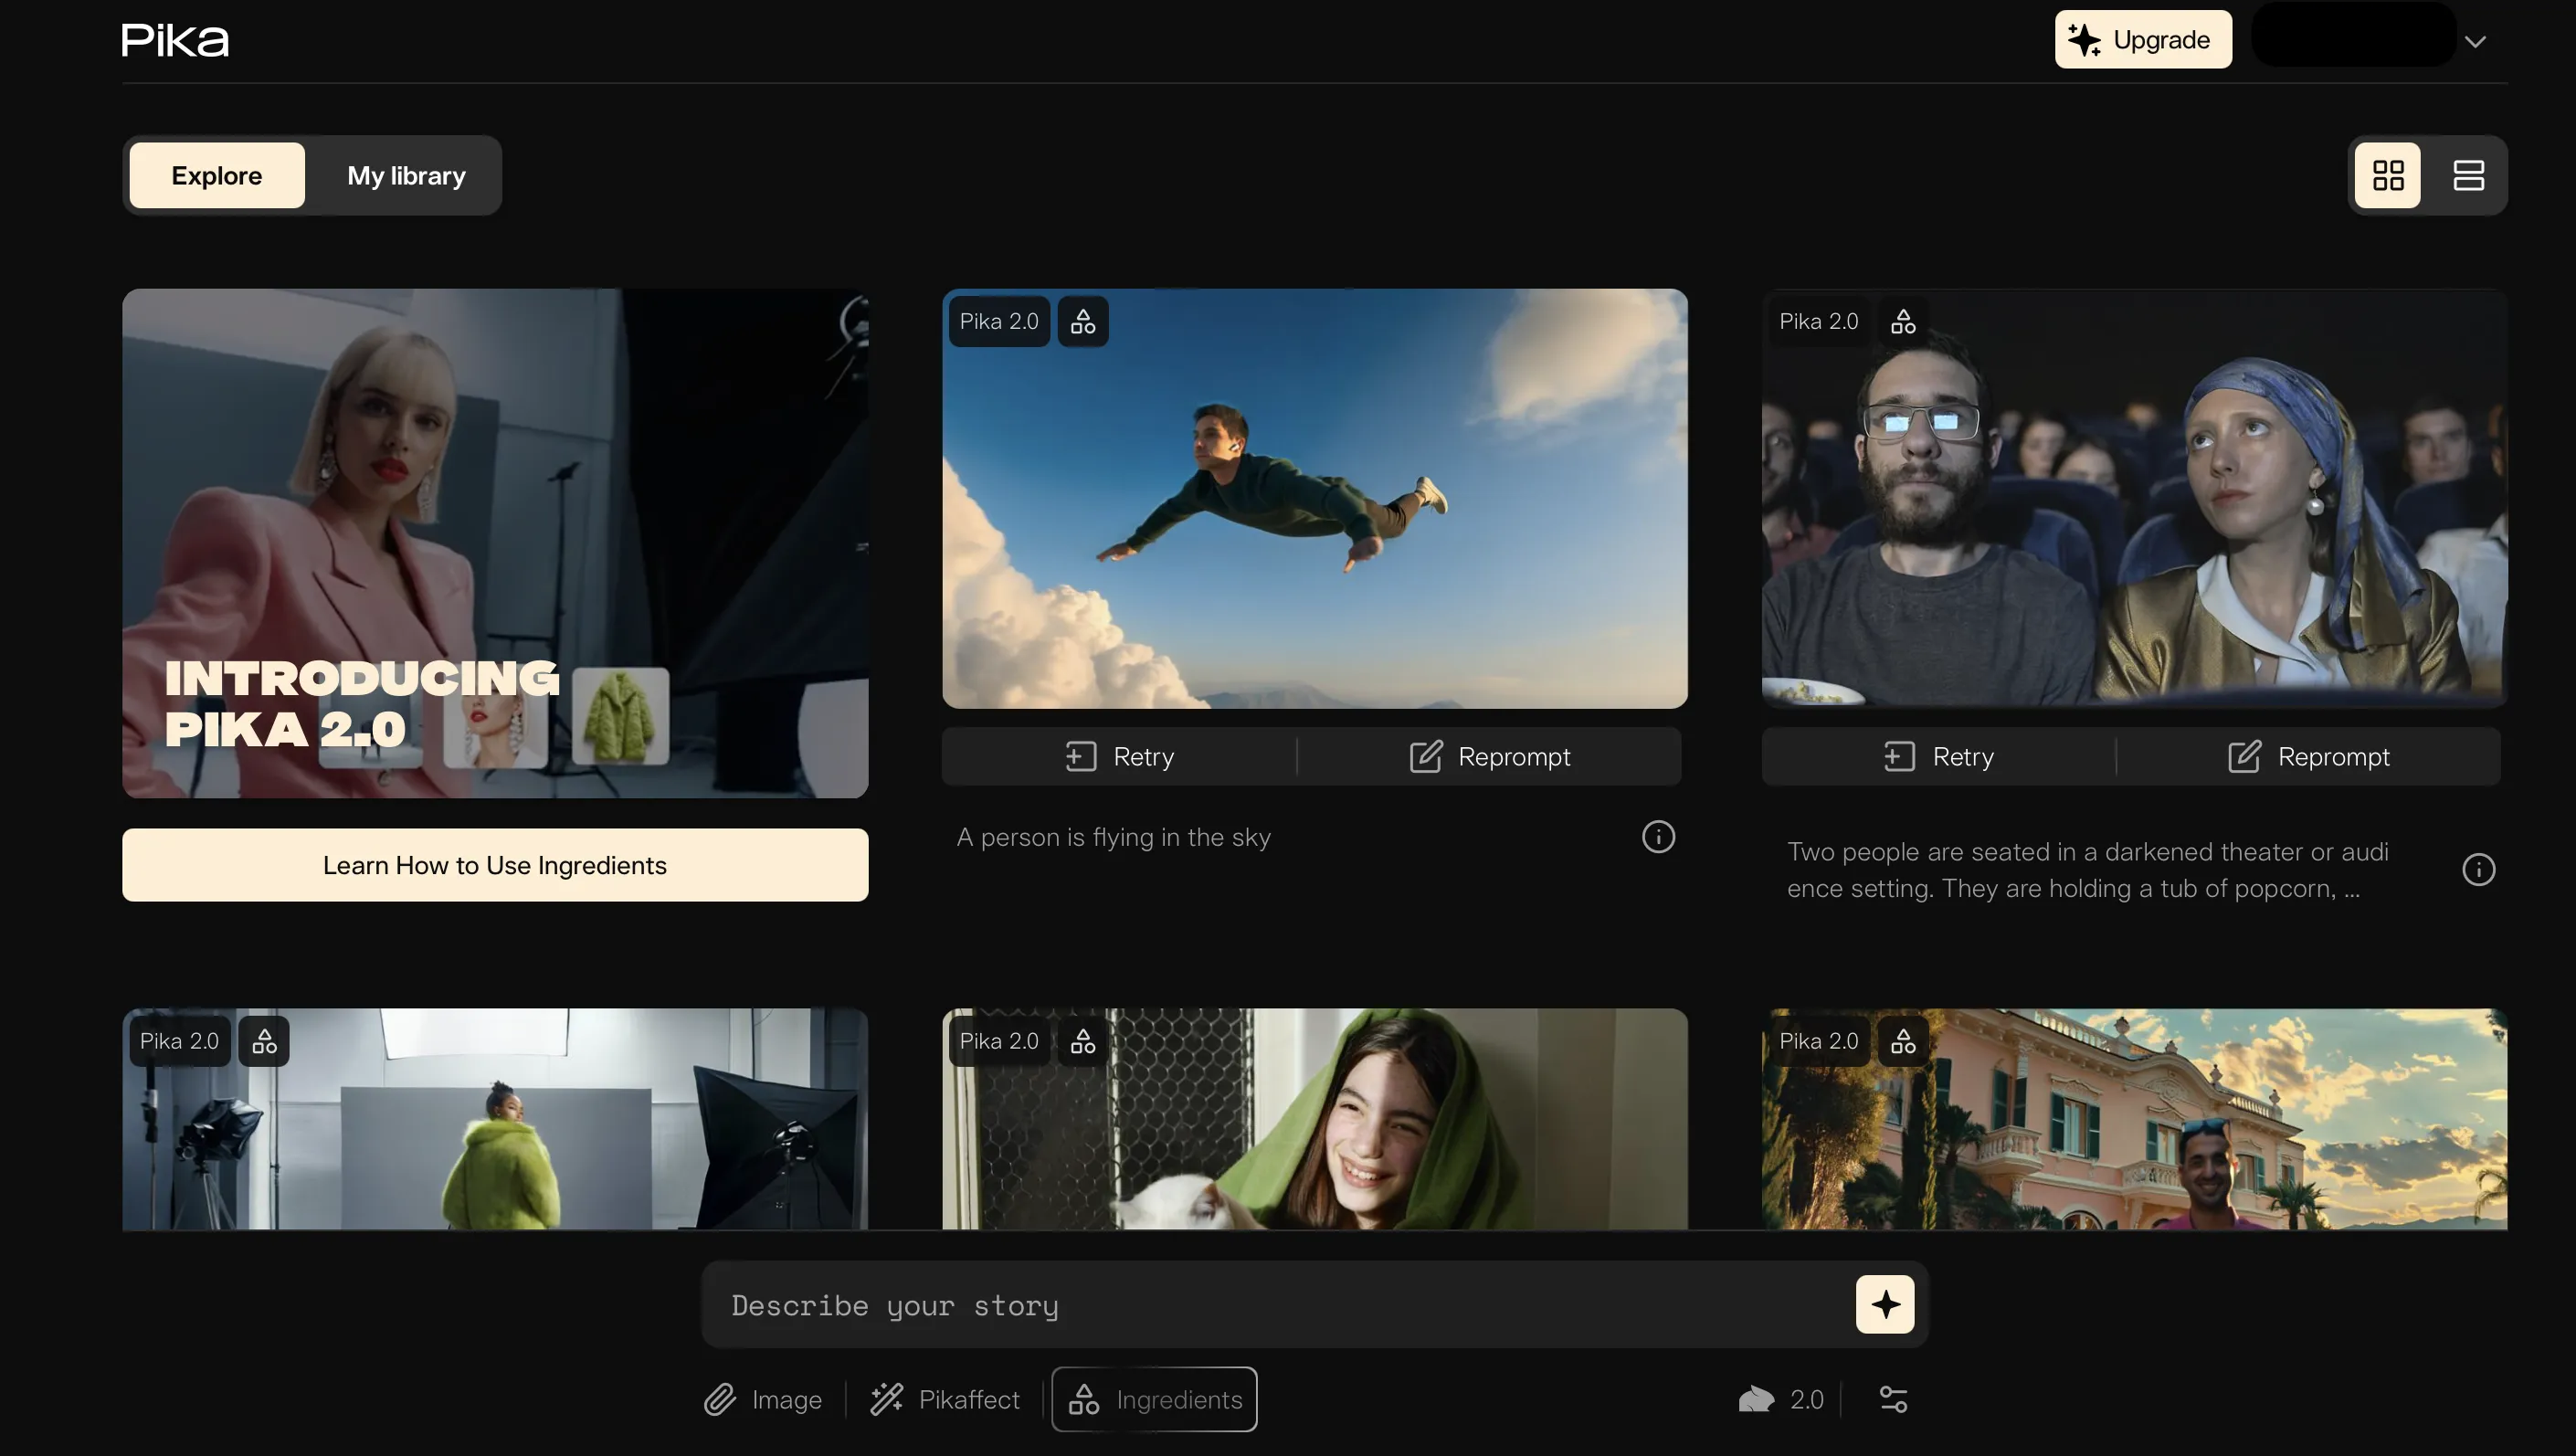Click Pika 2.0 badge on flying person video

click(x=999, y=322)
